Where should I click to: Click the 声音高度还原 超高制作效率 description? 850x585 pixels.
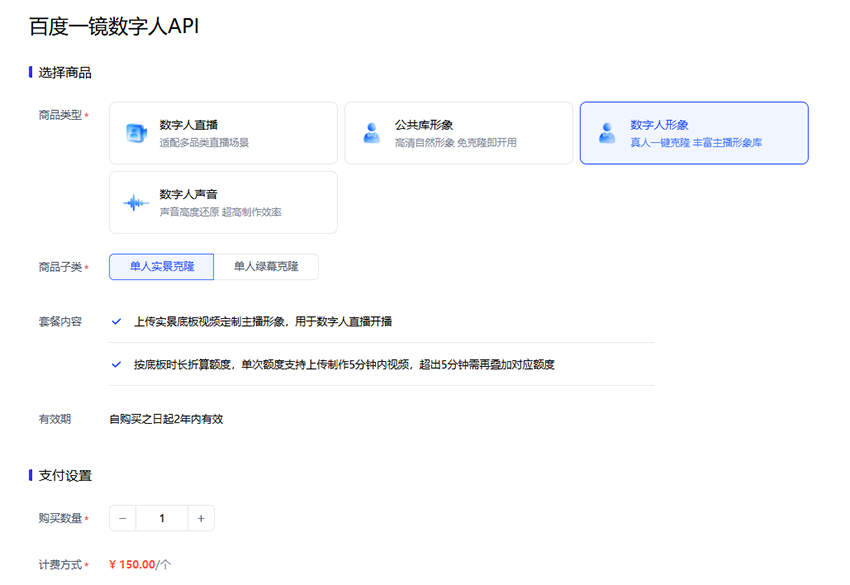click(x=220, y=212)
